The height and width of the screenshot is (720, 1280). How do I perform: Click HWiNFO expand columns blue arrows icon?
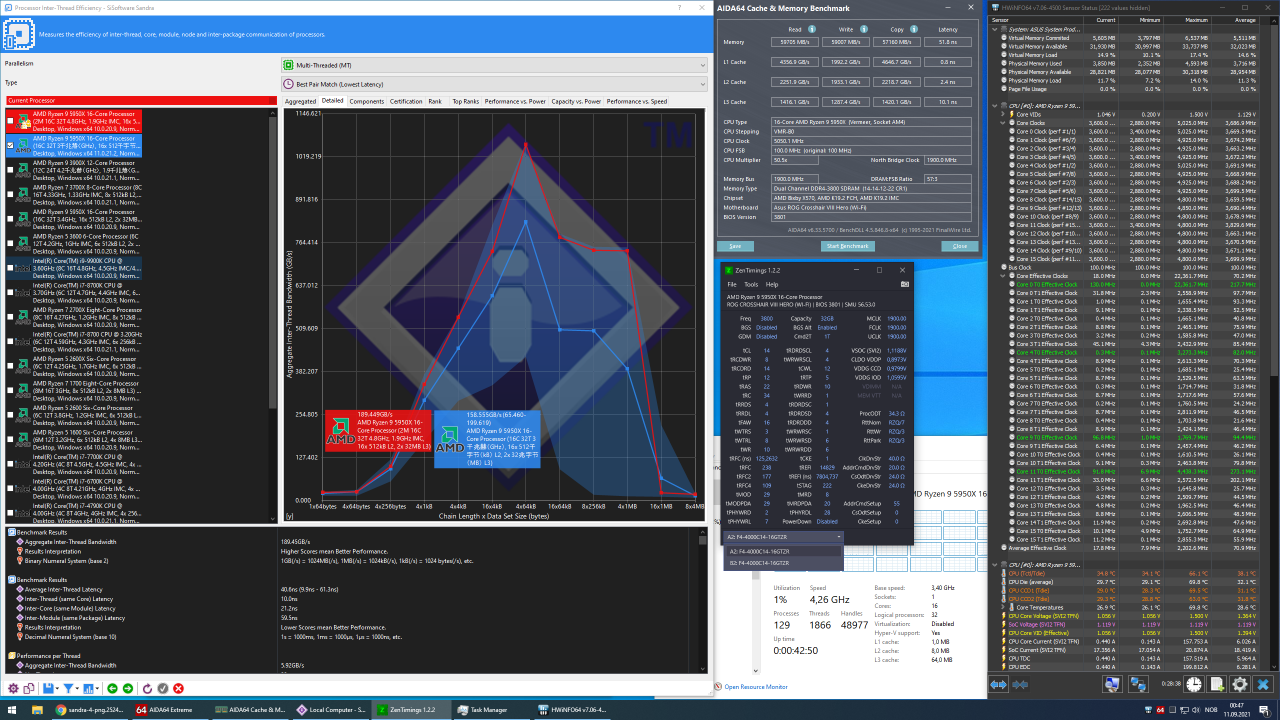pyautogui.click(x=998, y=684)
